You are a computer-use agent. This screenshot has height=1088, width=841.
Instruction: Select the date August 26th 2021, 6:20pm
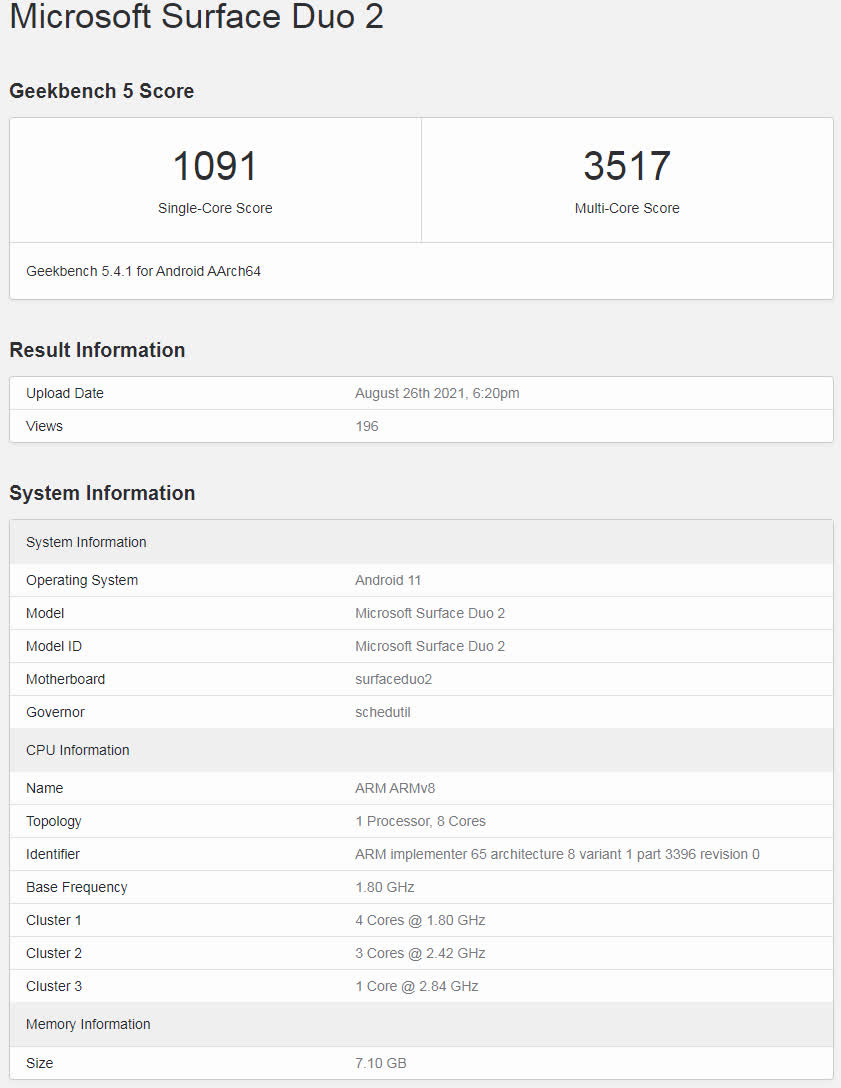(437, 393)
